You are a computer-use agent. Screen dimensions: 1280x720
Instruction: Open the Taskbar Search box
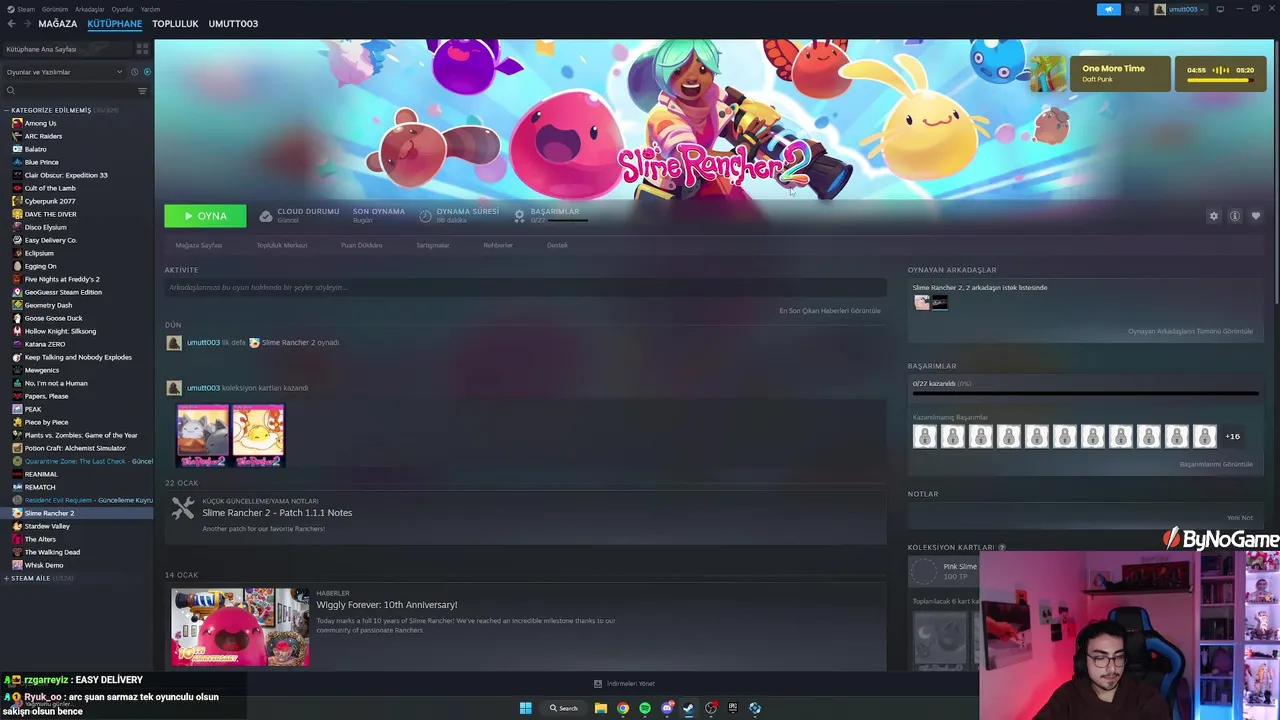click(x=564, y=708)
